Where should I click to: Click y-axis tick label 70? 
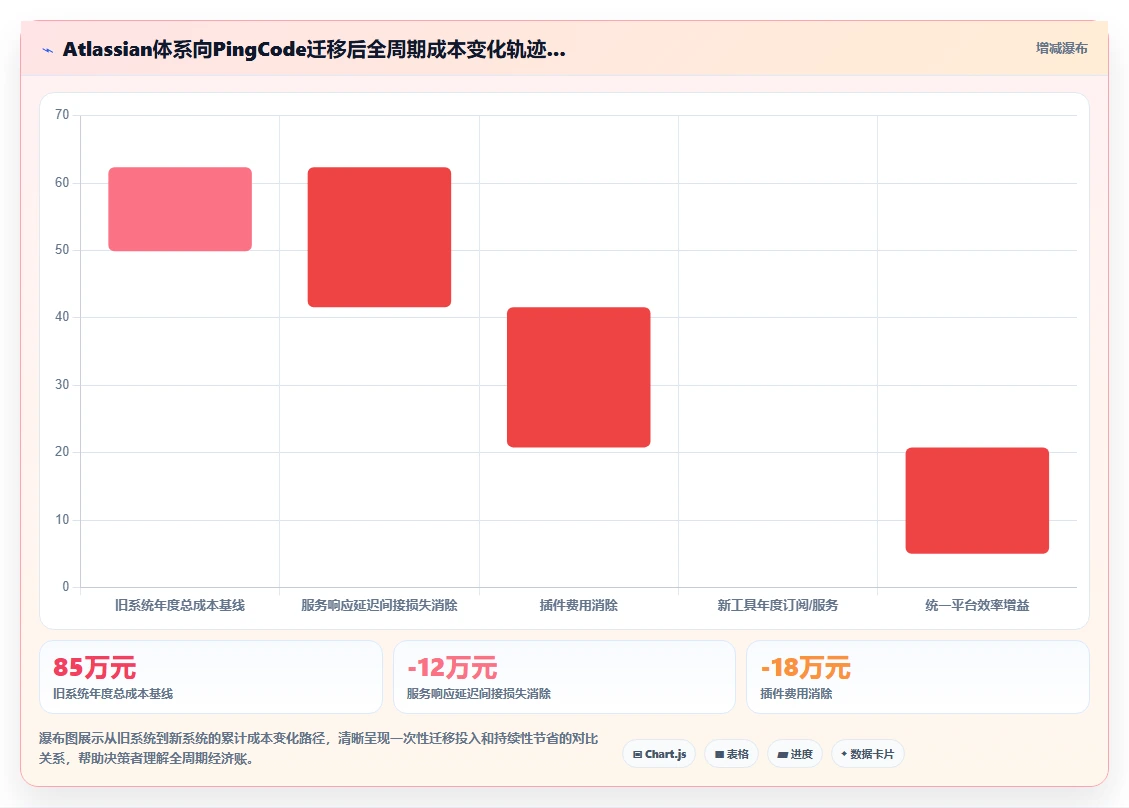(62, 115)
